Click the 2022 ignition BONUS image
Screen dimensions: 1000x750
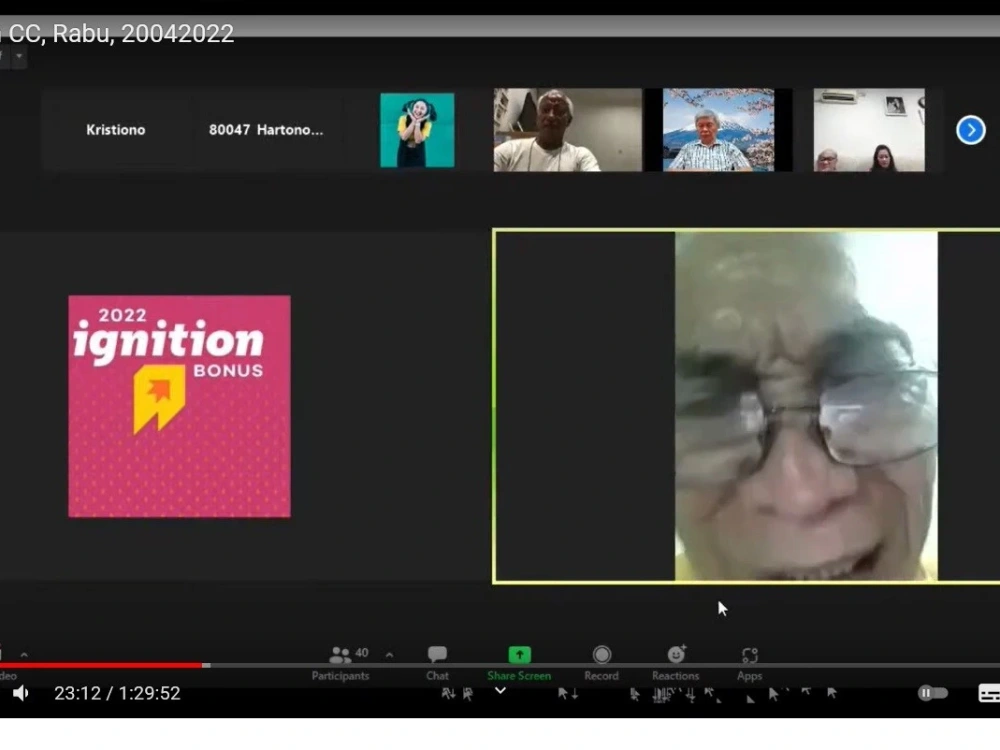pos(179,406)
